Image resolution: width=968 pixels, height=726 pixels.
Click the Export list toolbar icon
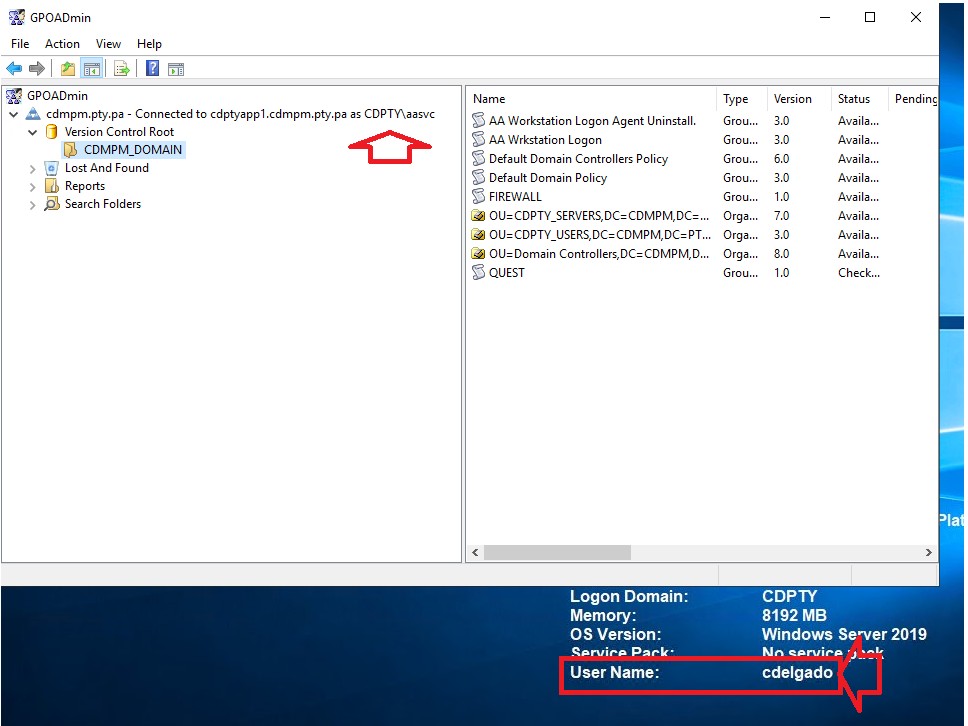(x=122, y=69)
